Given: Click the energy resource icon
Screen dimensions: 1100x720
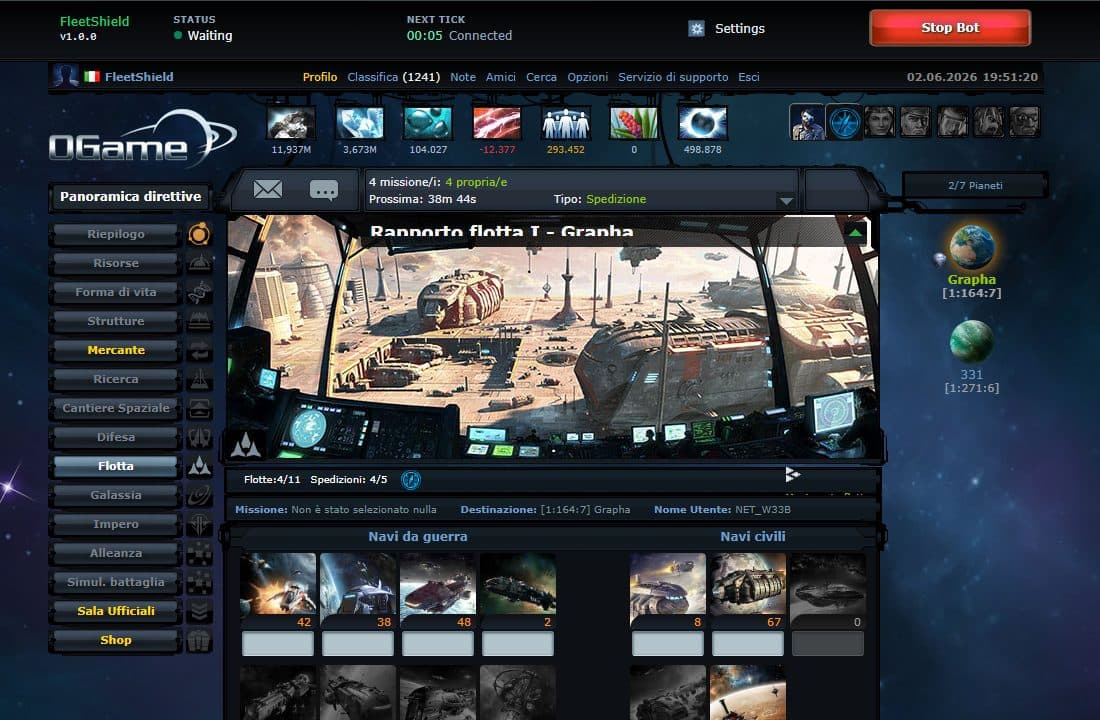Looking at the screenshot, I should (x=497, y=124).
